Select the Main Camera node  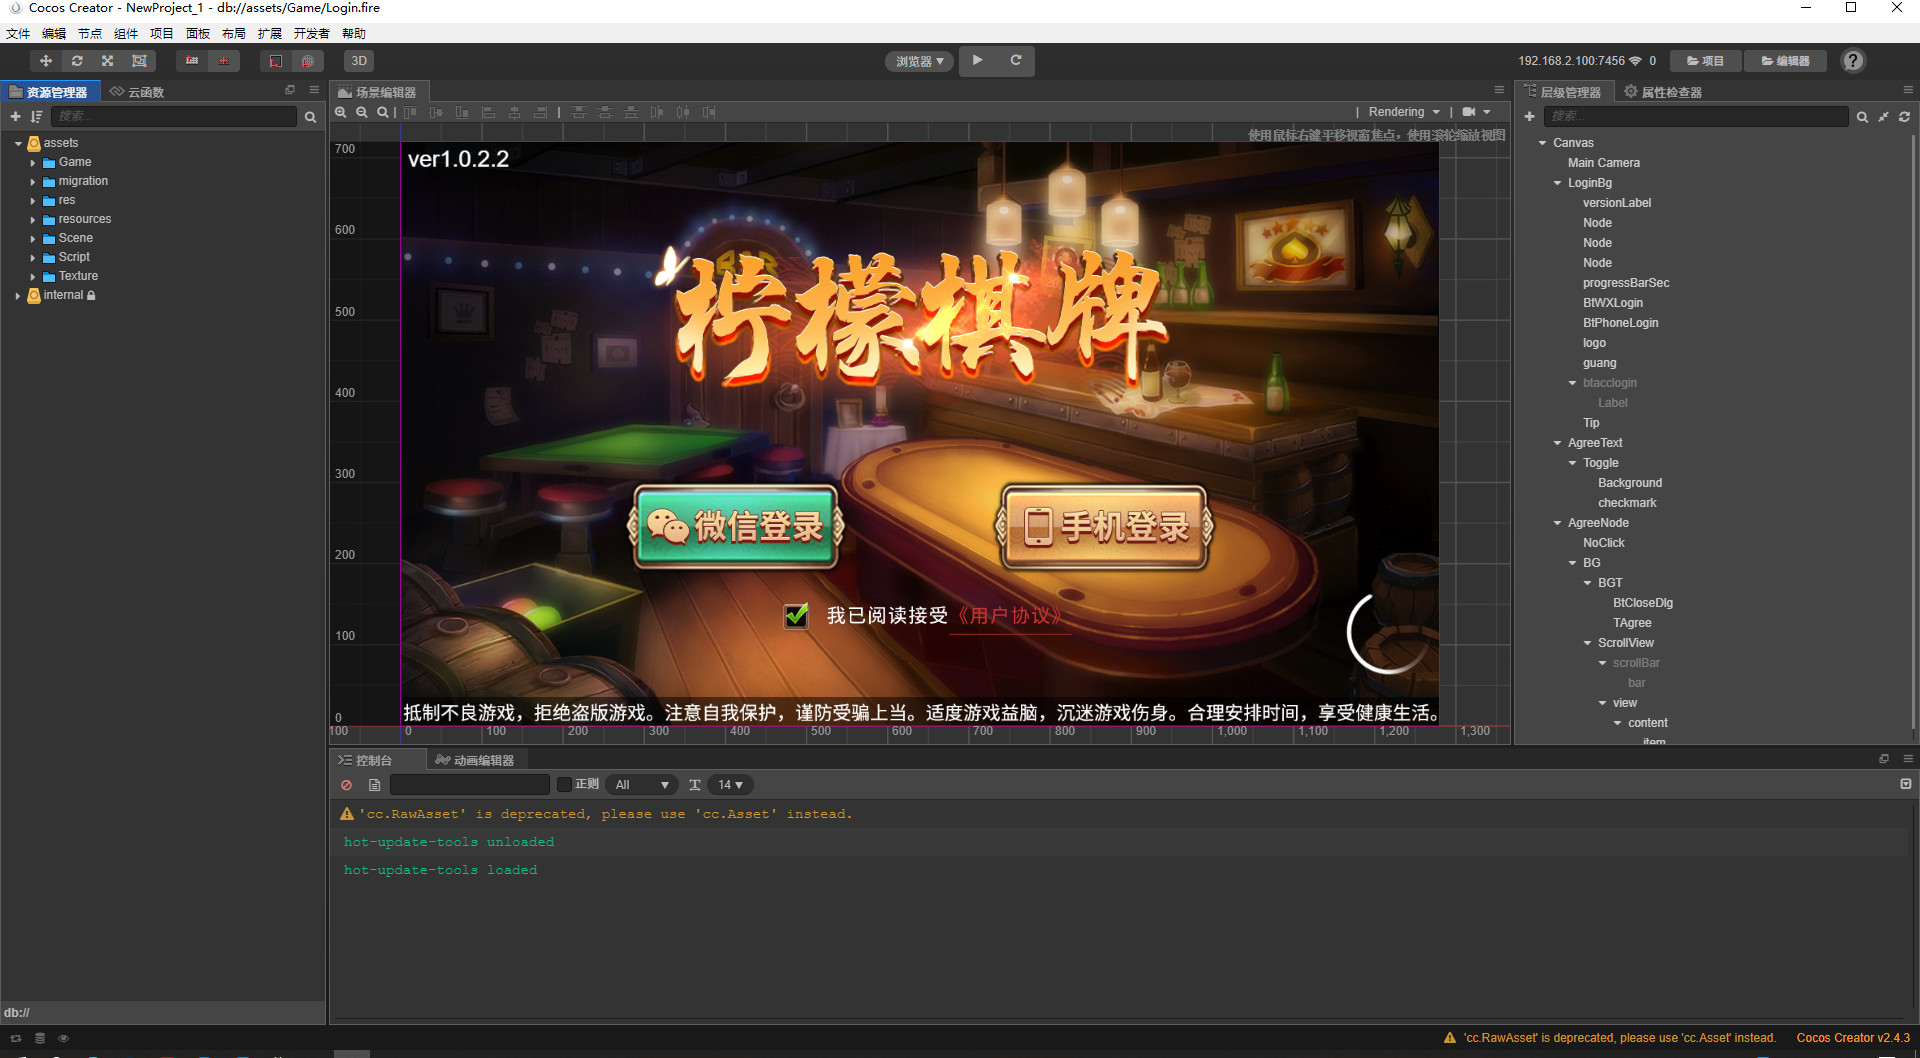(1603, 163)
